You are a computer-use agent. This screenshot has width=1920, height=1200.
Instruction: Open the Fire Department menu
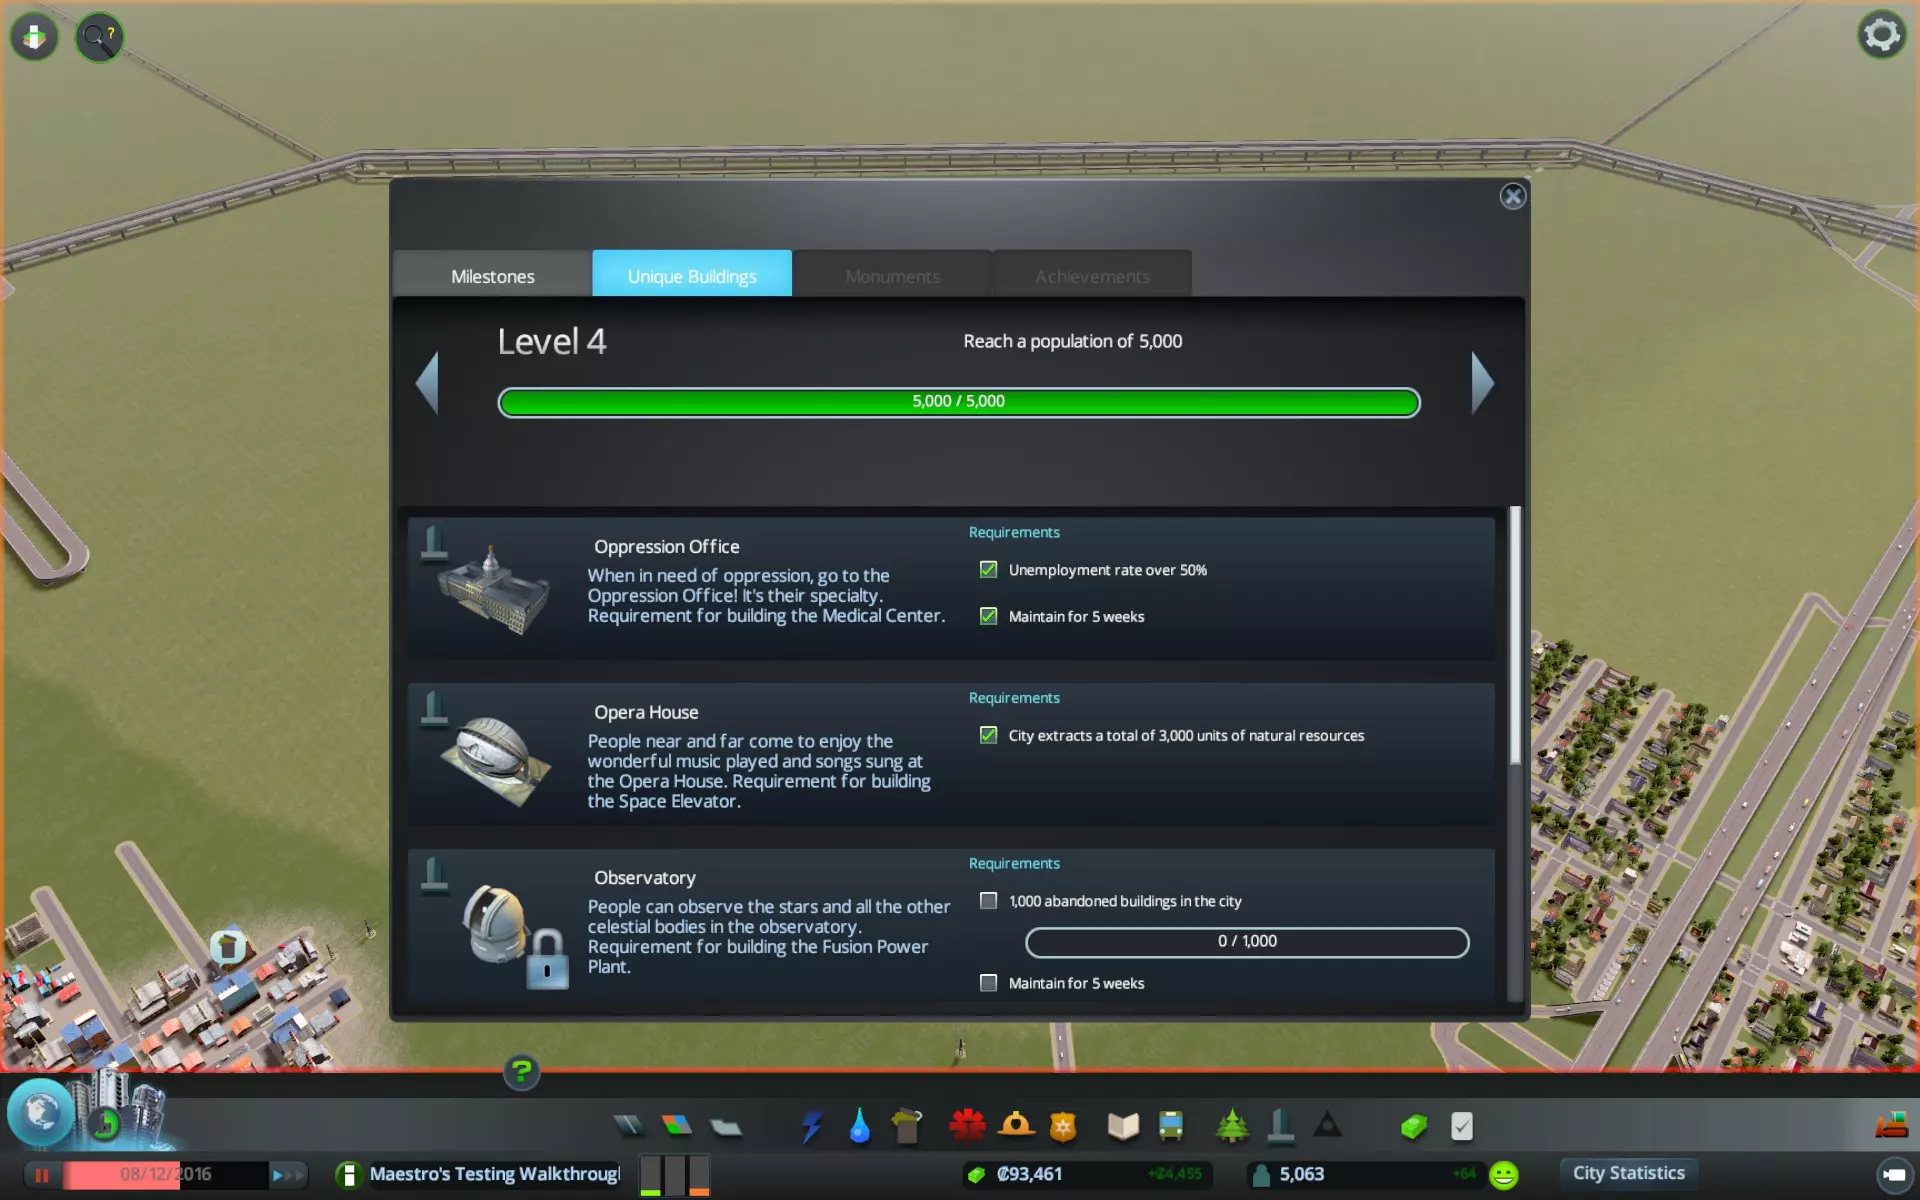pyautogui.click(x=1016, y=1126)
